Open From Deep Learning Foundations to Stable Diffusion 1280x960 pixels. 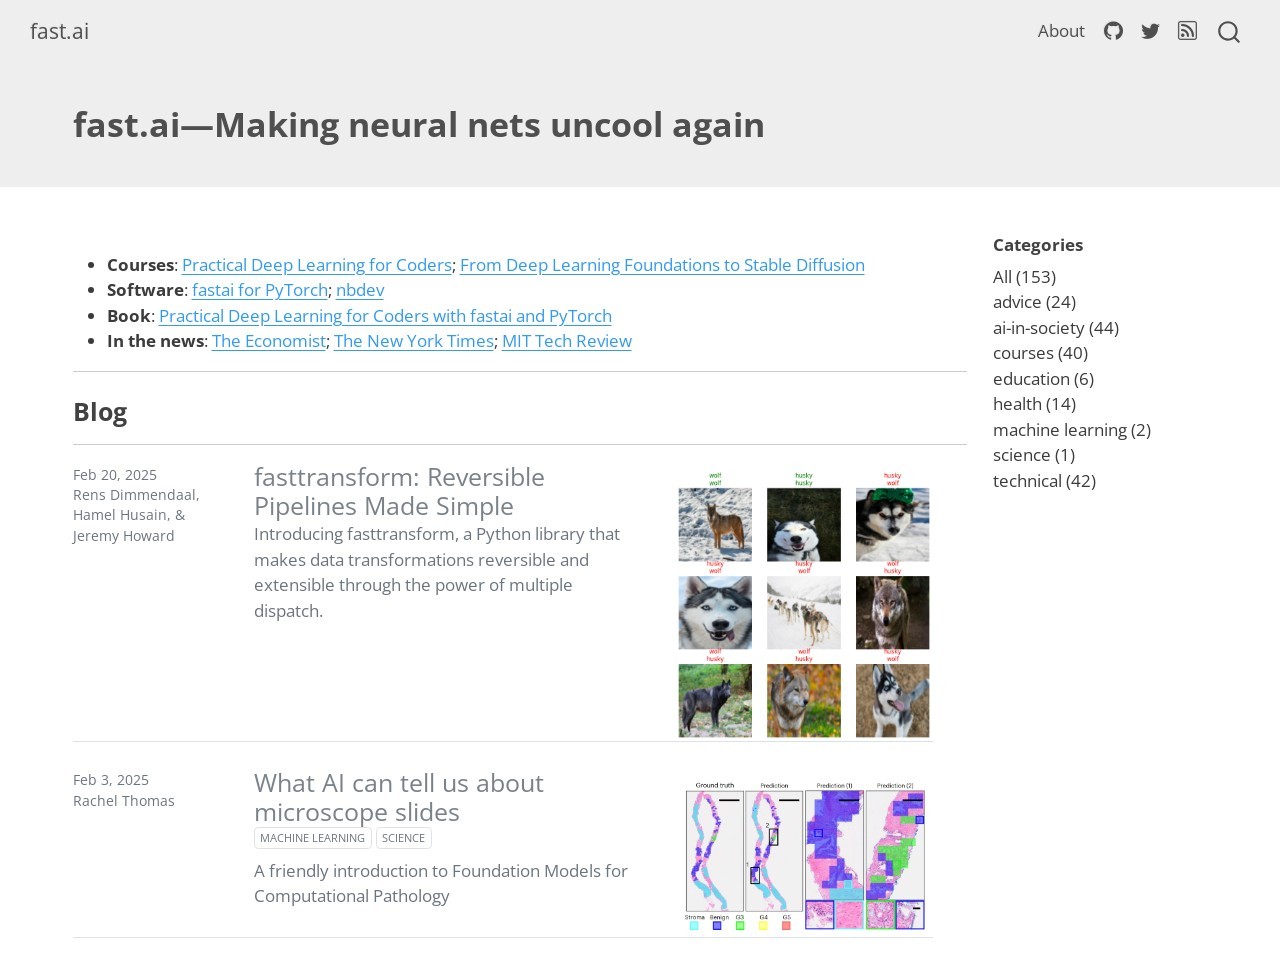tap(662, 265)
